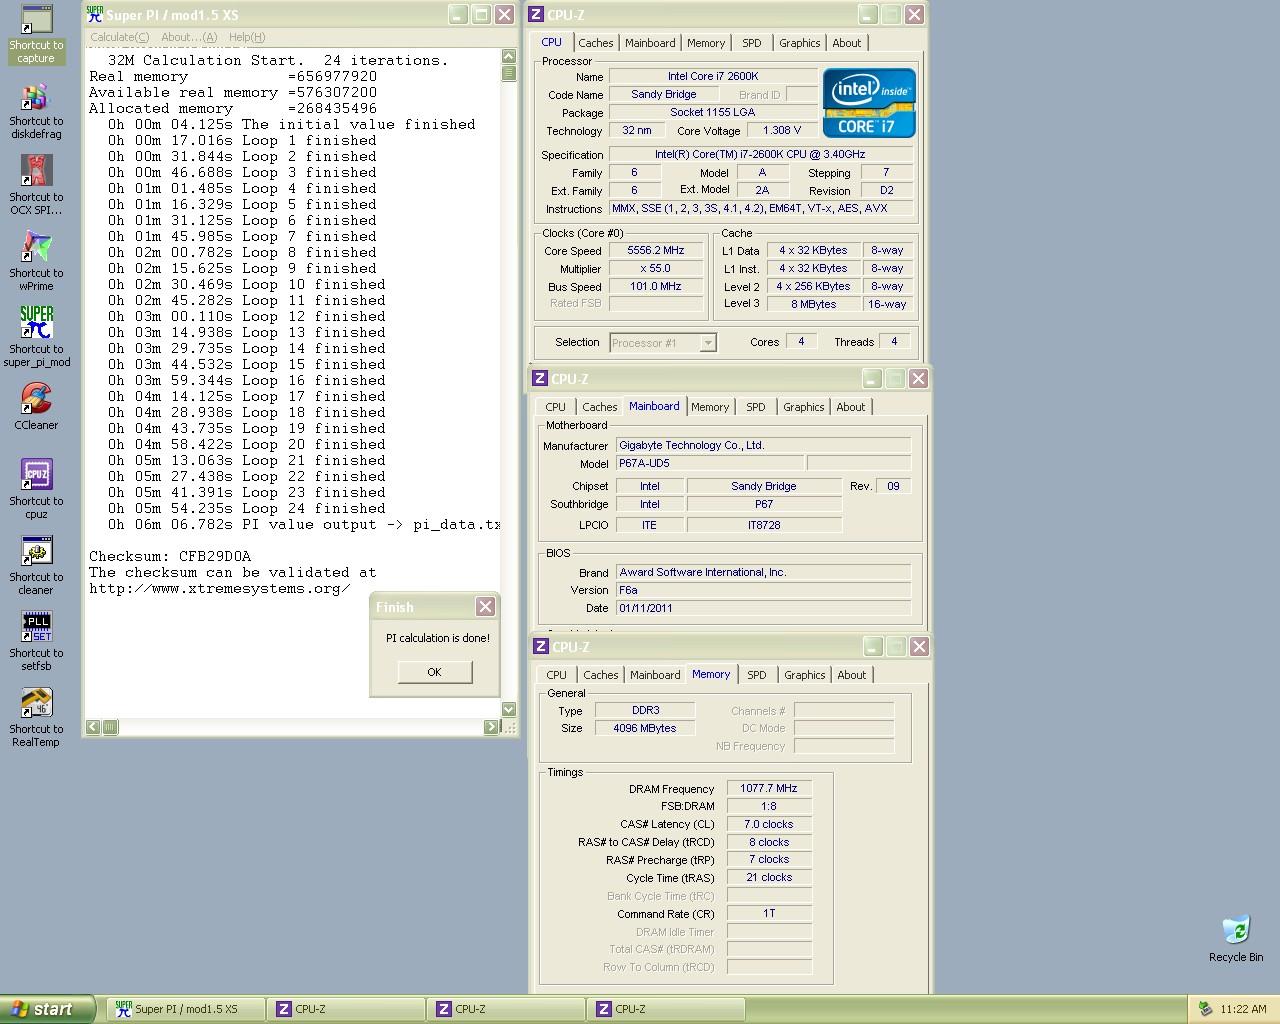Click the BIOS date 01/11/2011 field
This screenshot has width=1280, height=1024.
point(763,608)
